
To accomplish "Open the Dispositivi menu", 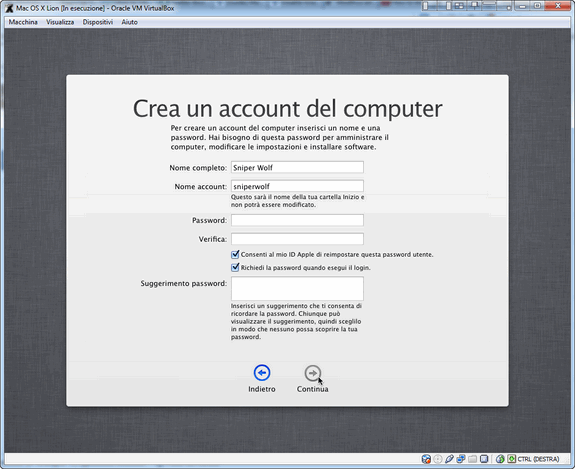I will click(98, 22).
